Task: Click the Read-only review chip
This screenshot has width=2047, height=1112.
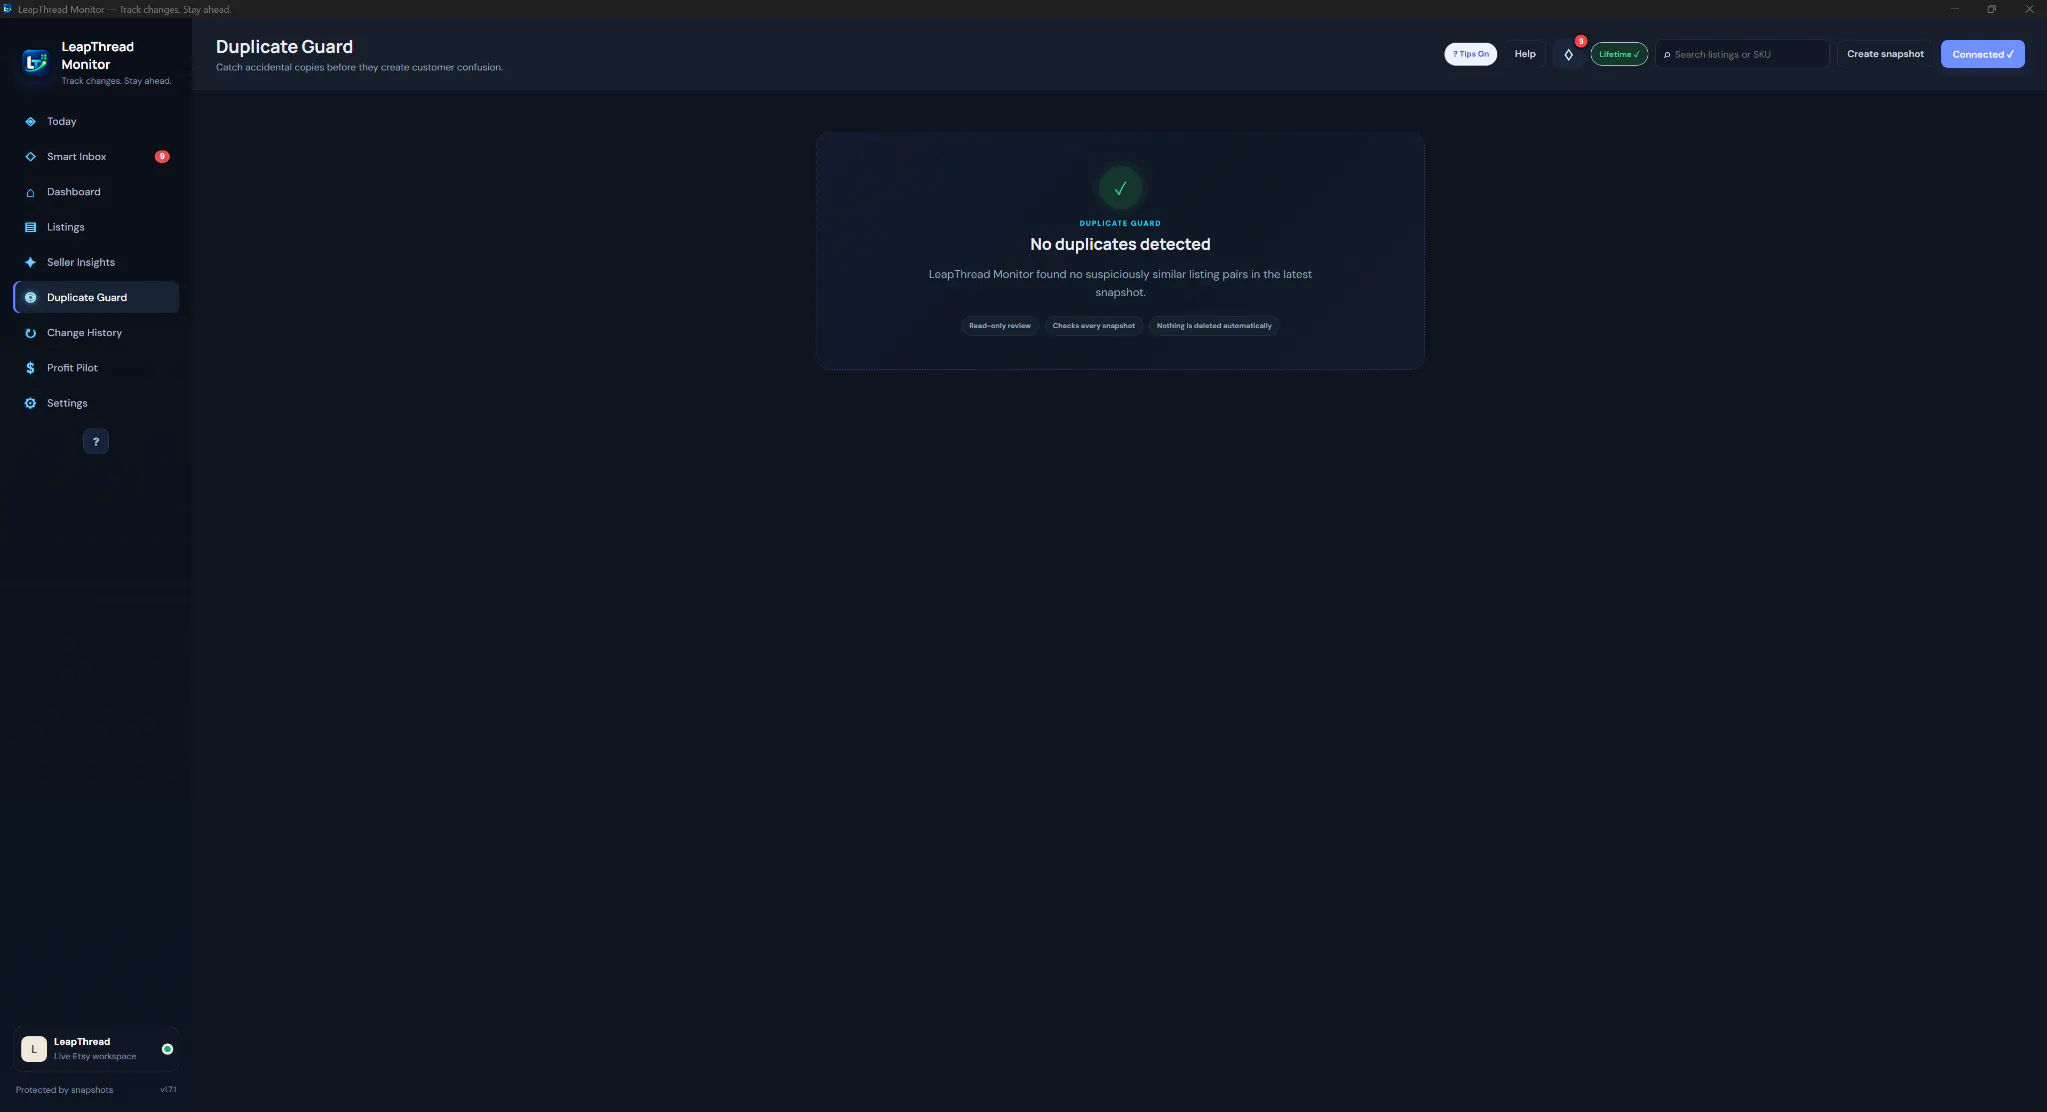Action: [x=999, y=326]
